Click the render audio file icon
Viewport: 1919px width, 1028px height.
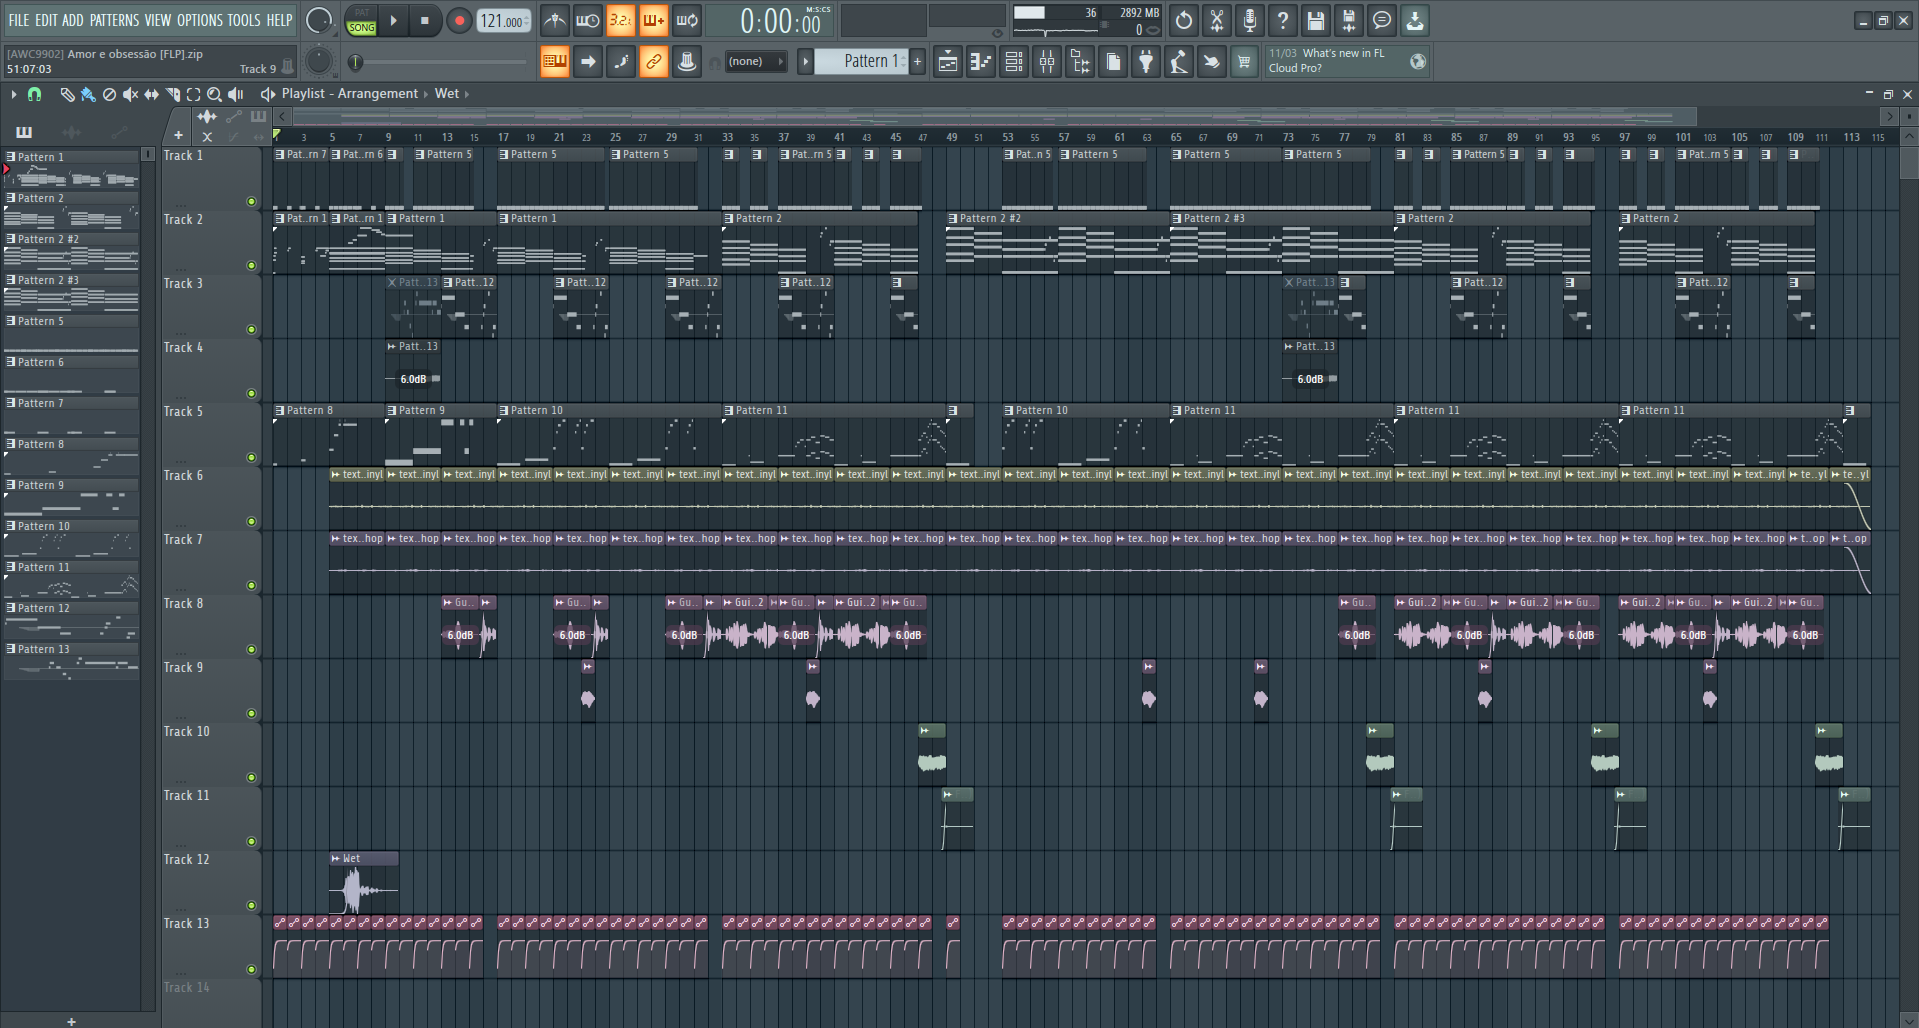pyautogui.click(x=1349, y=20)
